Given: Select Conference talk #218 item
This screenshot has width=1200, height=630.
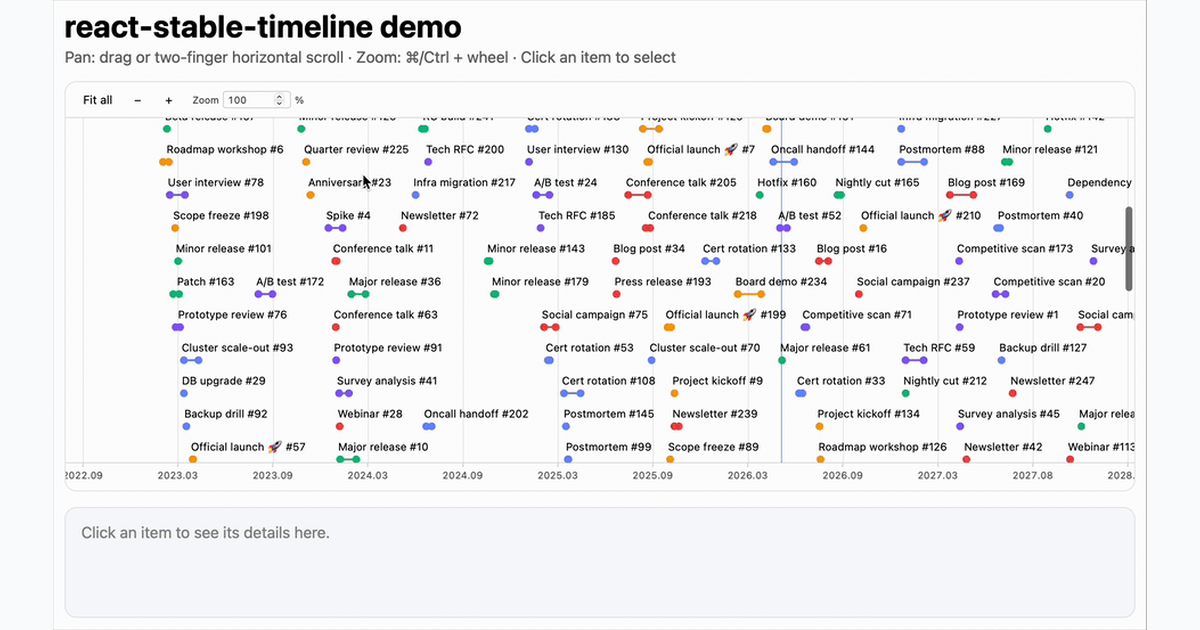Looking at the screenshot, I should (702, 215).
